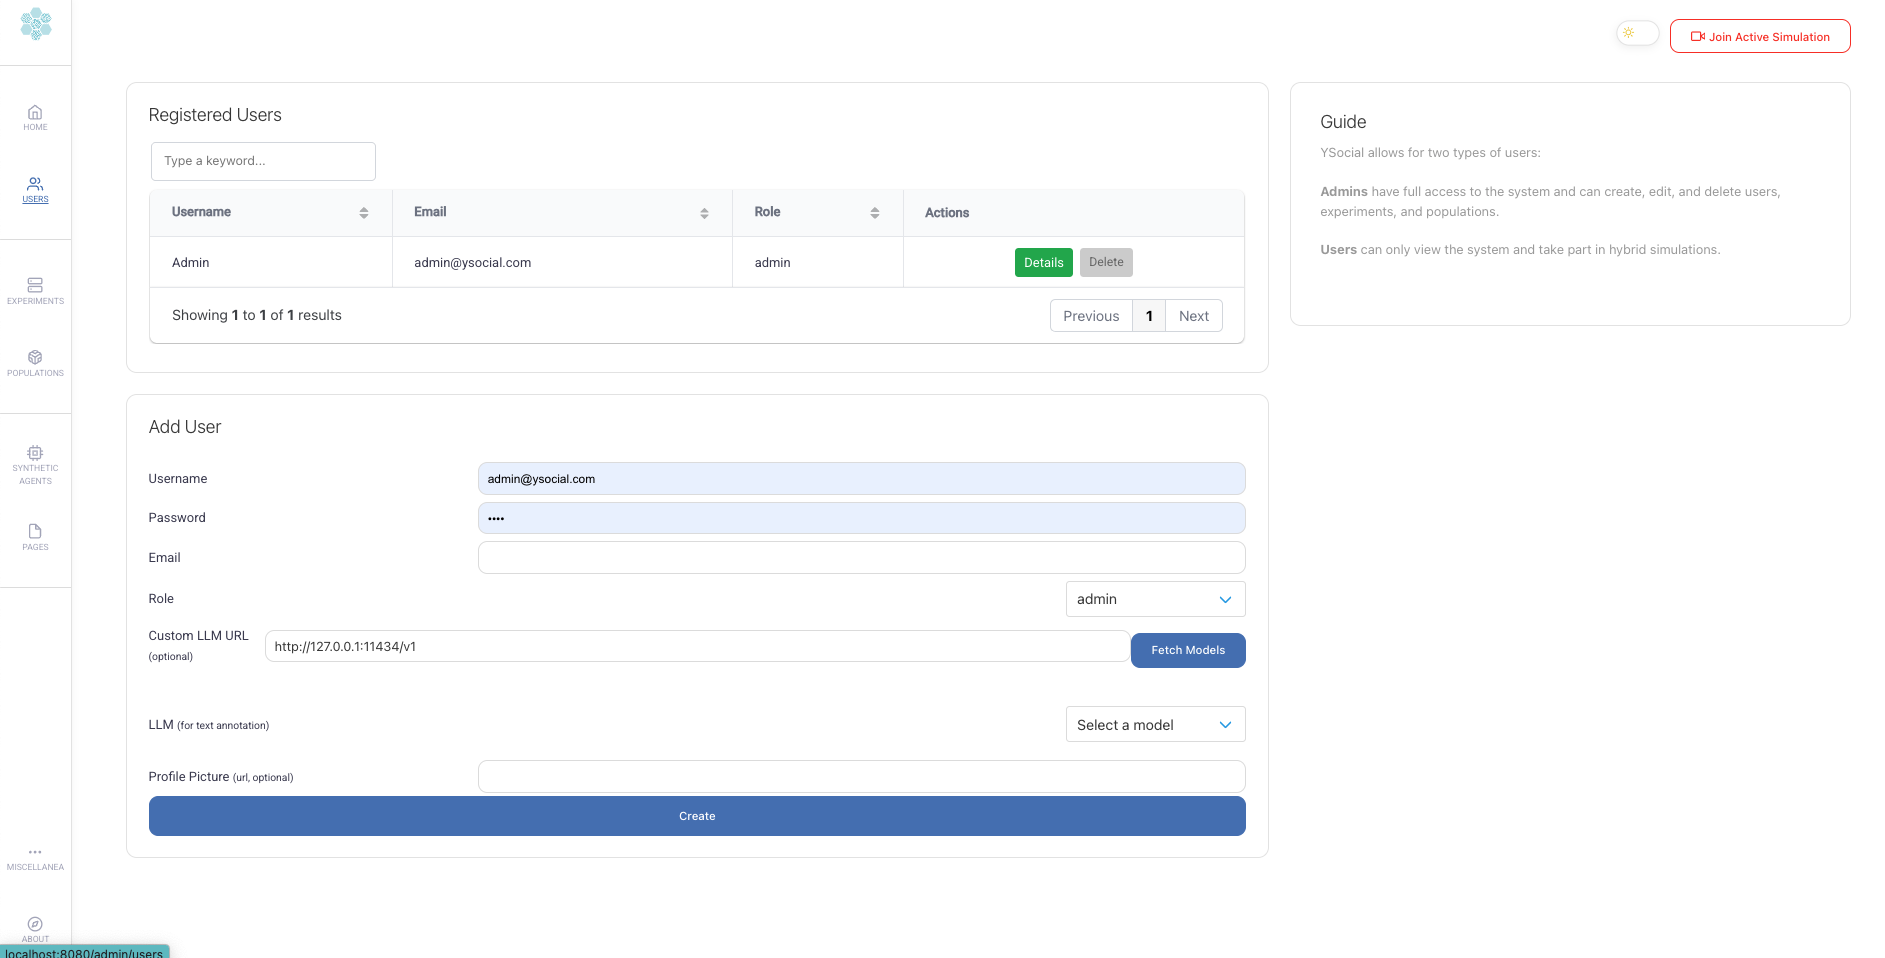This screenshot has height=958, width=1885.
Task: Go to Populations via sidebar icon
Action: tap(35, 358)
